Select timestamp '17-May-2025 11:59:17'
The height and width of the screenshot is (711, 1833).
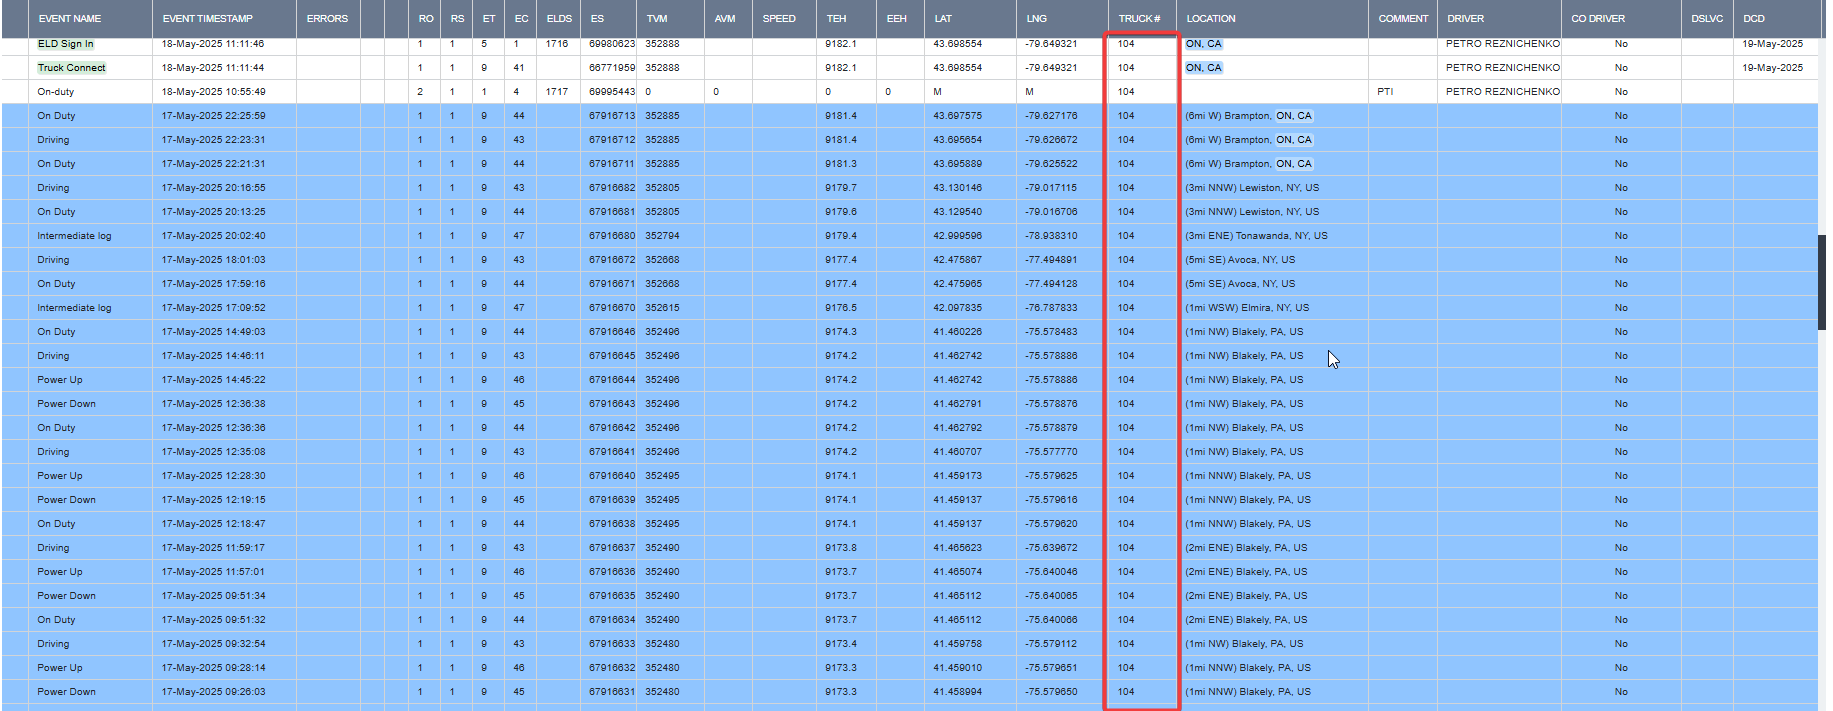pos(213,548)
